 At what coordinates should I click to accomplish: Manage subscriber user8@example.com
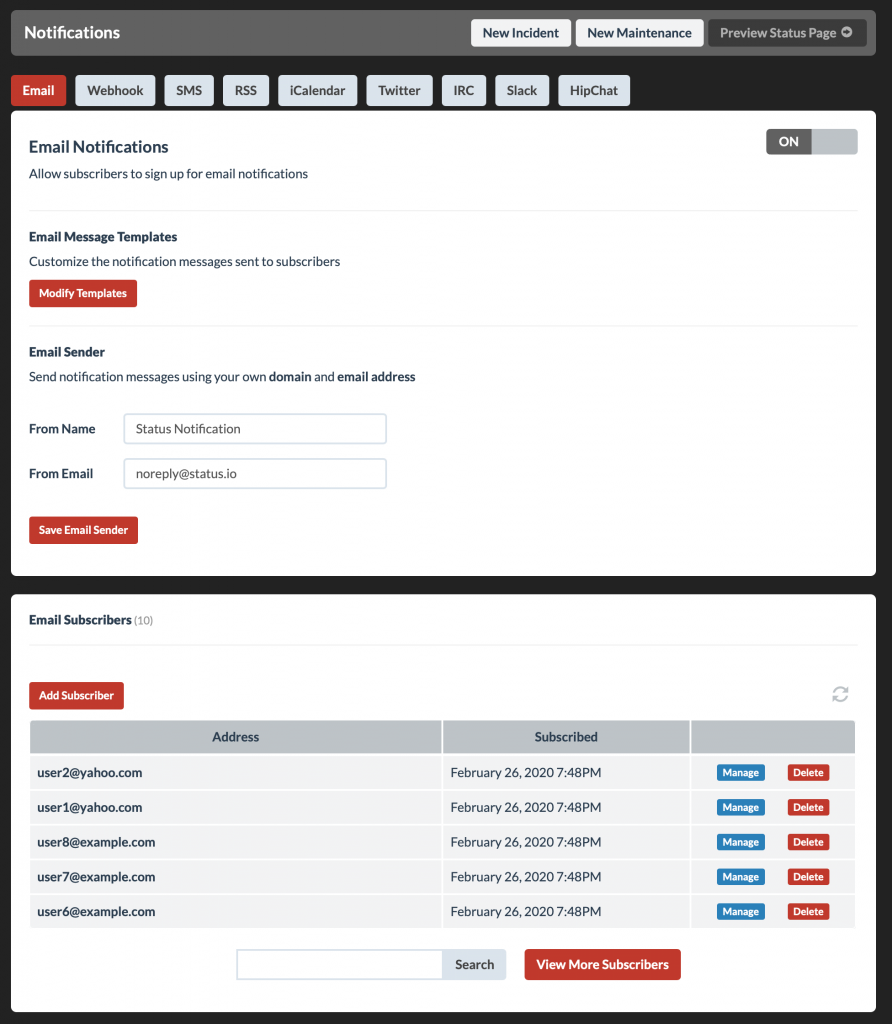tap(741, 842)
